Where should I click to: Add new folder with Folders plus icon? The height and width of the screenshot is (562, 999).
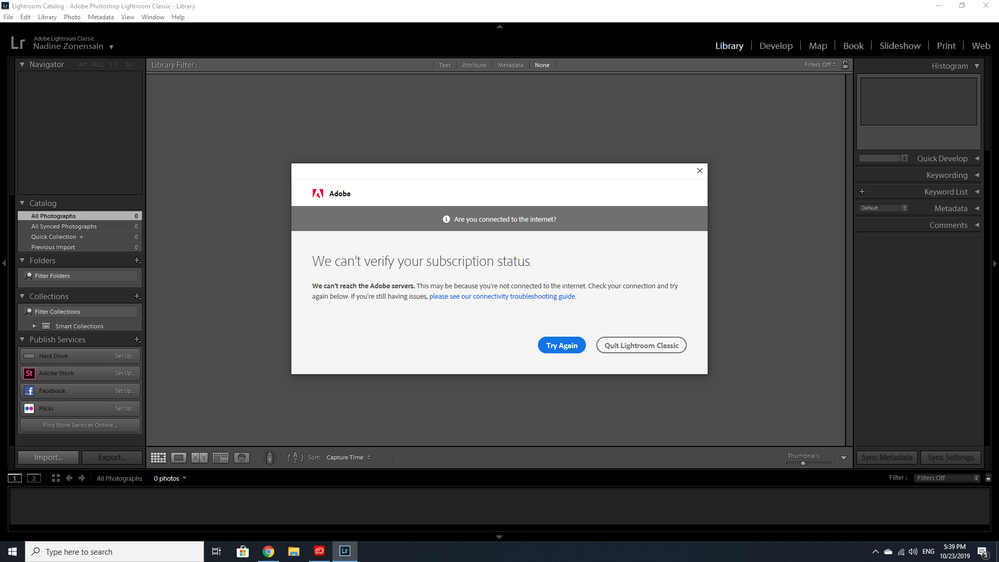click(137, 261)
